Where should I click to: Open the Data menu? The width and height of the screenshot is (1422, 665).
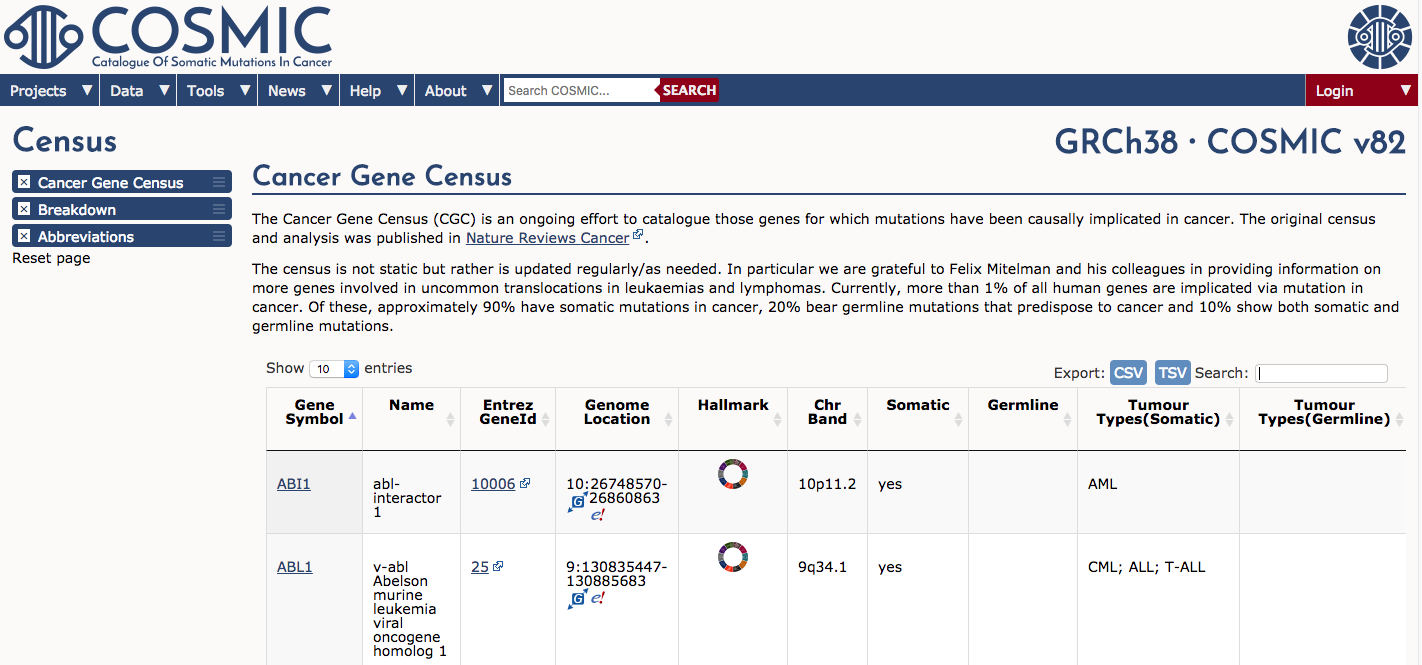click(138, 90)
